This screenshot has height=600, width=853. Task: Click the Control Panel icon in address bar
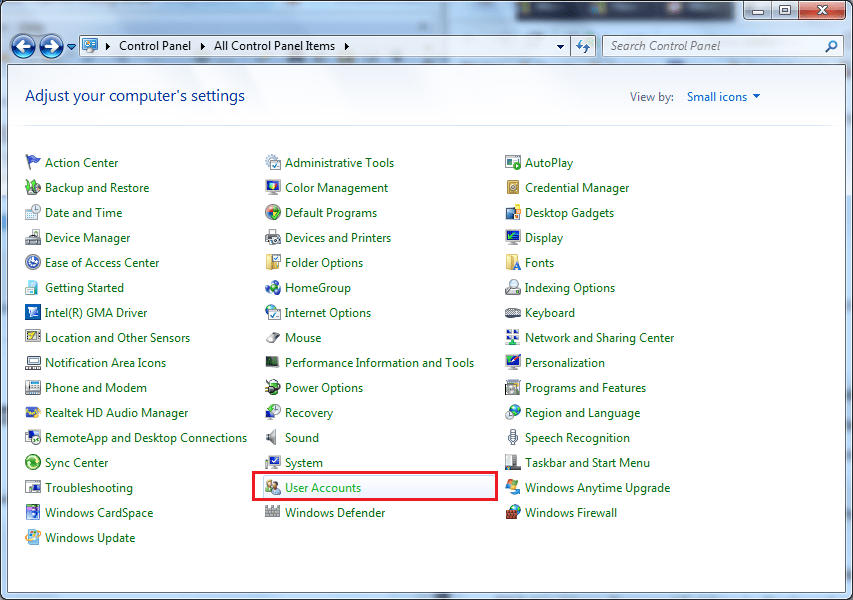pos(90,45)
